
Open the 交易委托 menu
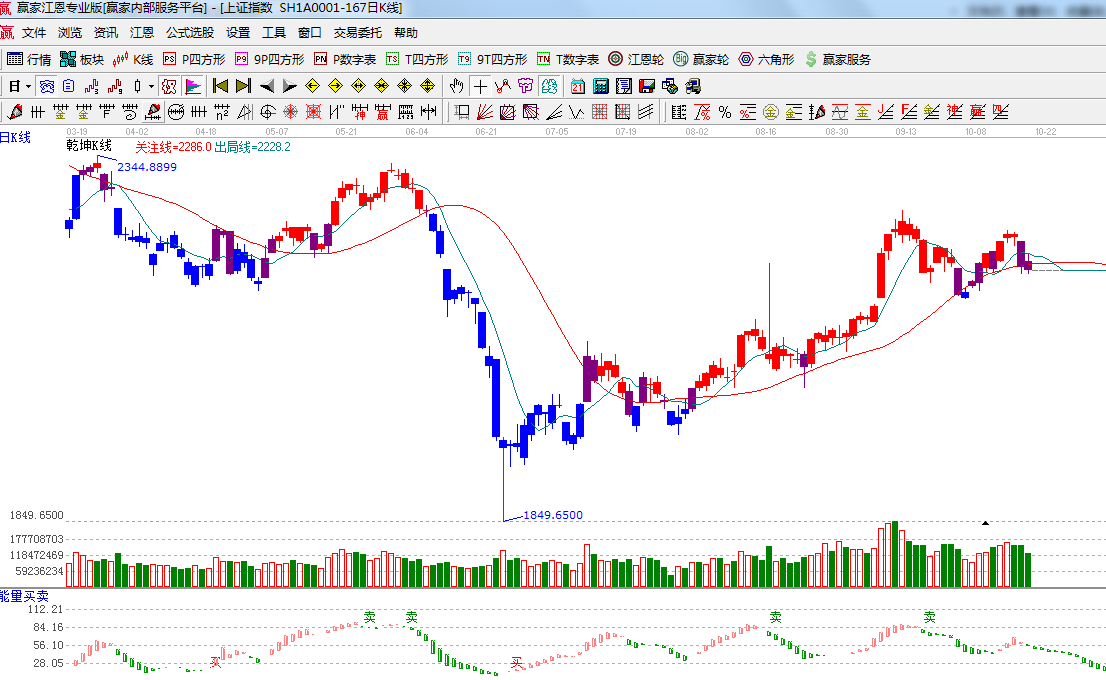pyautogui.click(x=357, y=32)
